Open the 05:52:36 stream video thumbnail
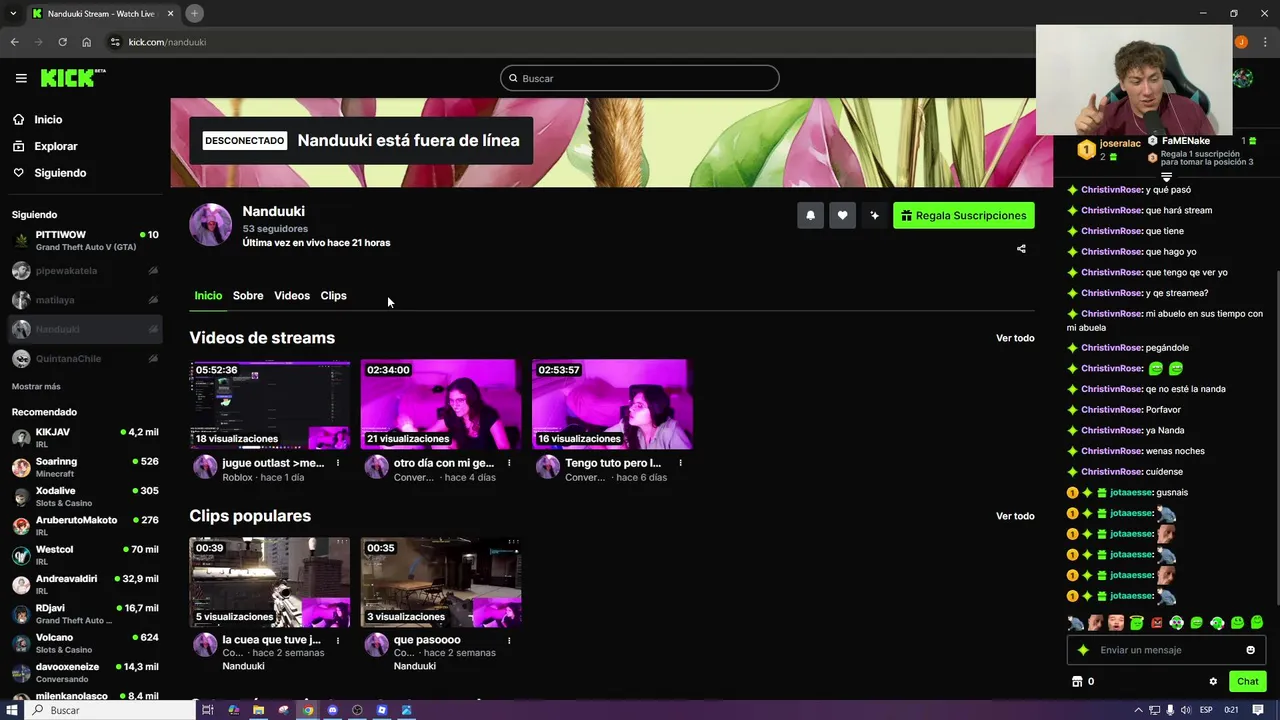Viewport: 1280px width, 720px height. pyautogui.click(x=270, y=404)
